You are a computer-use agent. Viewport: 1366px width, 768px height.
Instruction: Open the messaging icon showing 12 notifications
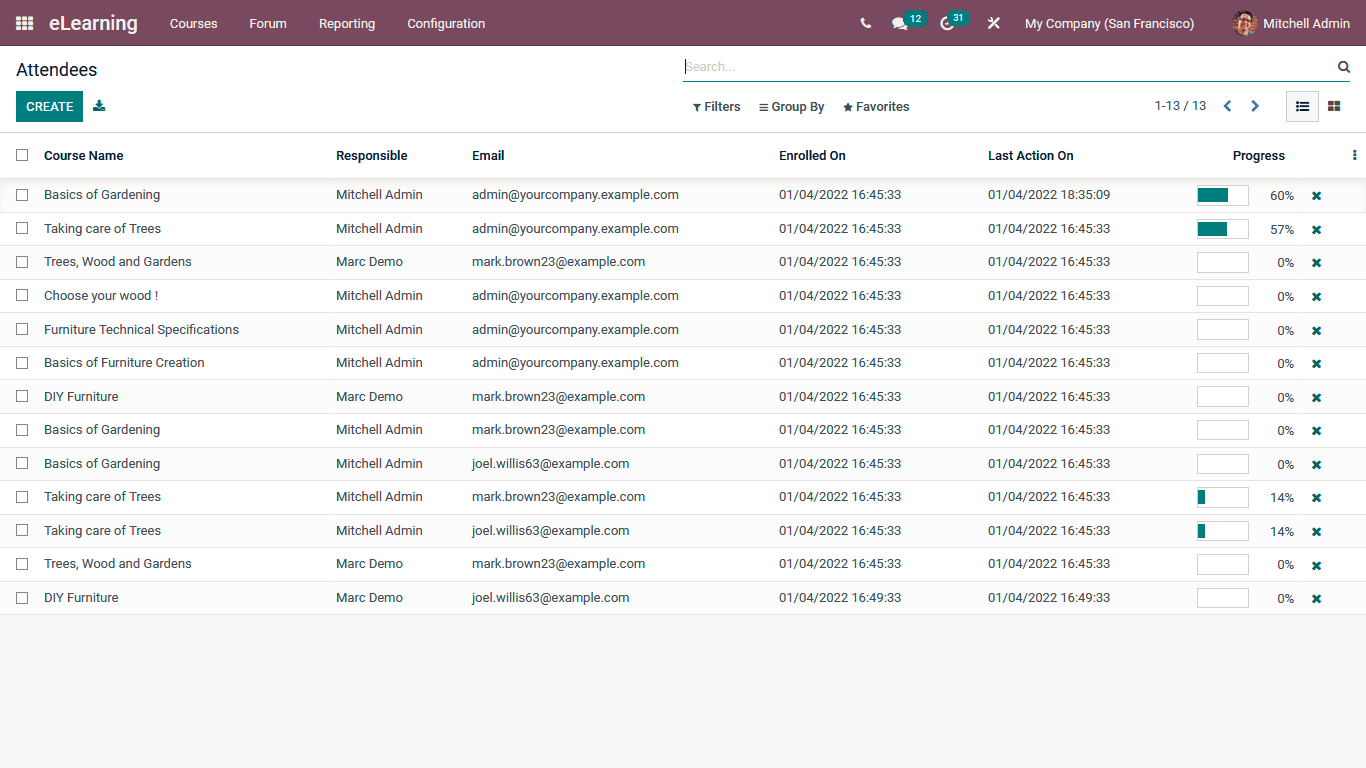tap(900, 23)
